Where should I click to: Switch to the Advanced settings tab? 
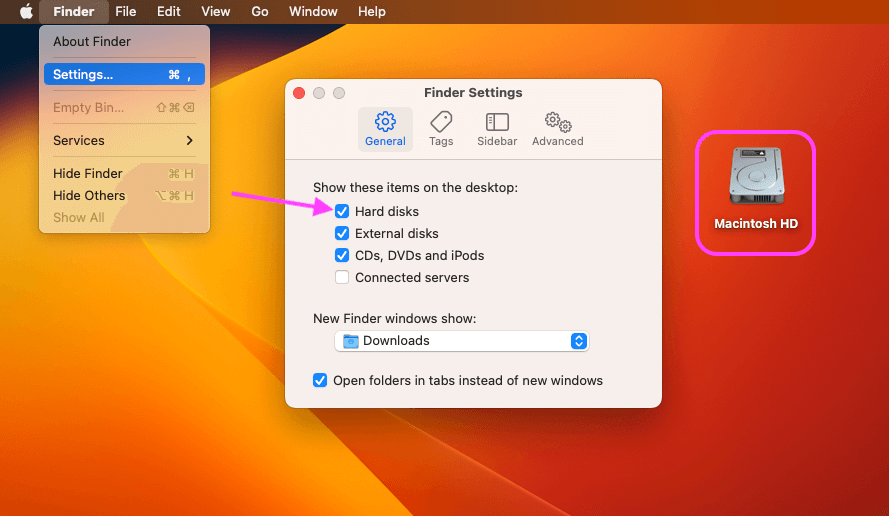(557, 129)
